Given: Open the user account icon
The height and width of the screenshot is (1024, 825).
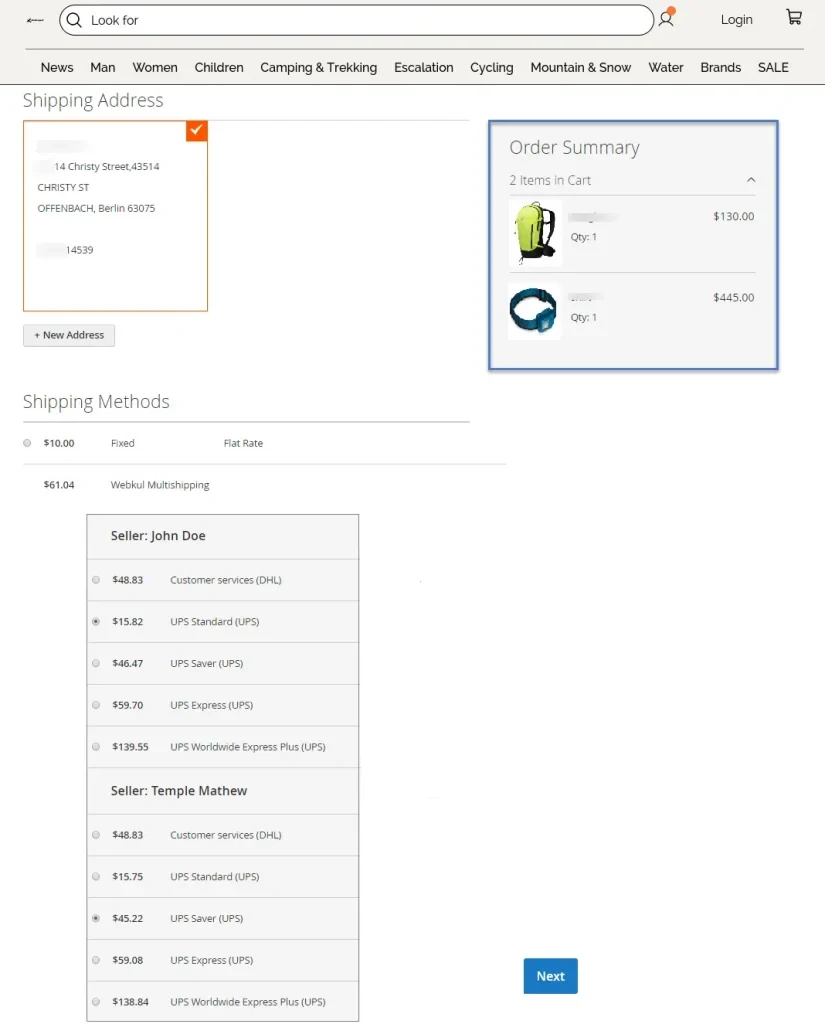Looking at the screenshot, I should click(666, 19).
